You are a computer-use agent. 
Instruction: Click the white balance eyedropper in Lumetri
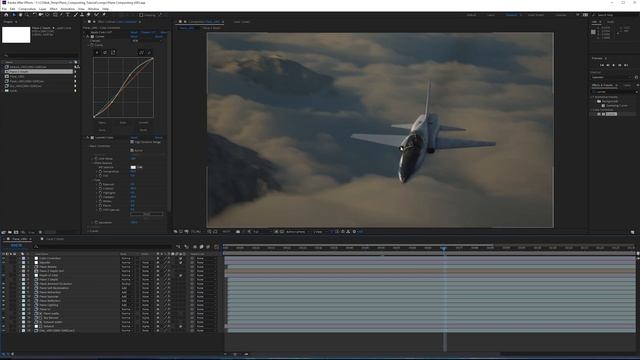(140, 167)
